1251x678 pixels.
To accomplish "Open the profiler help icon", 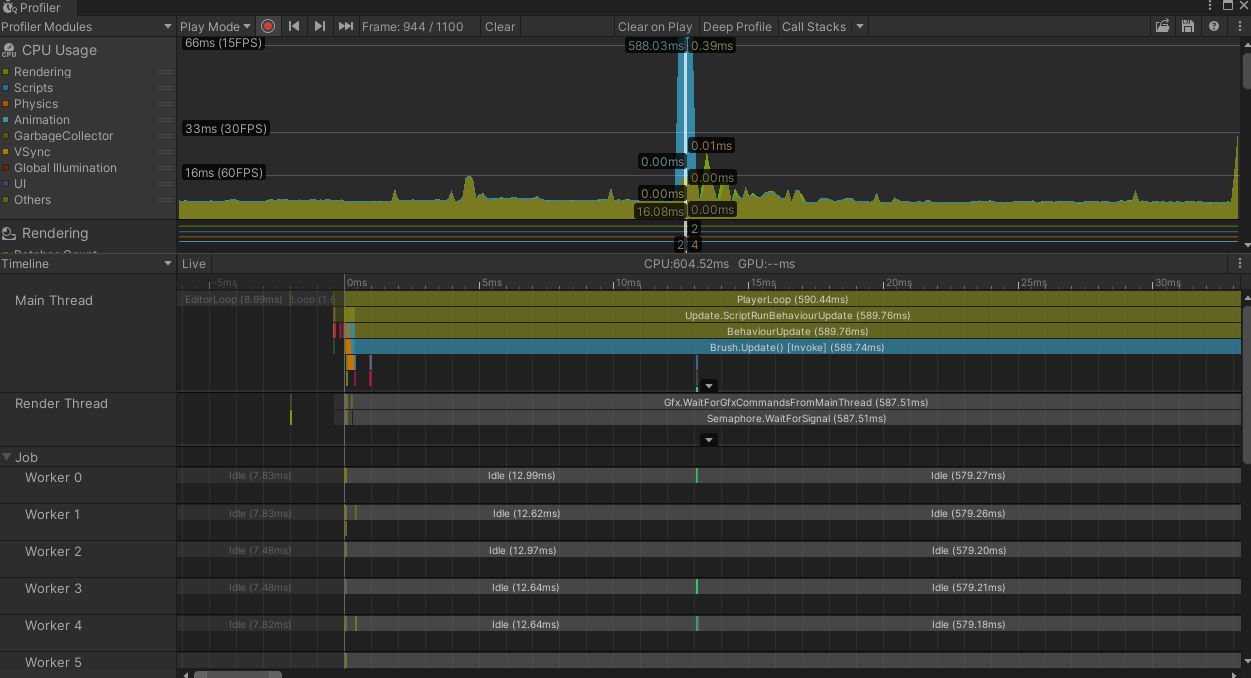I will point(1214,27).
